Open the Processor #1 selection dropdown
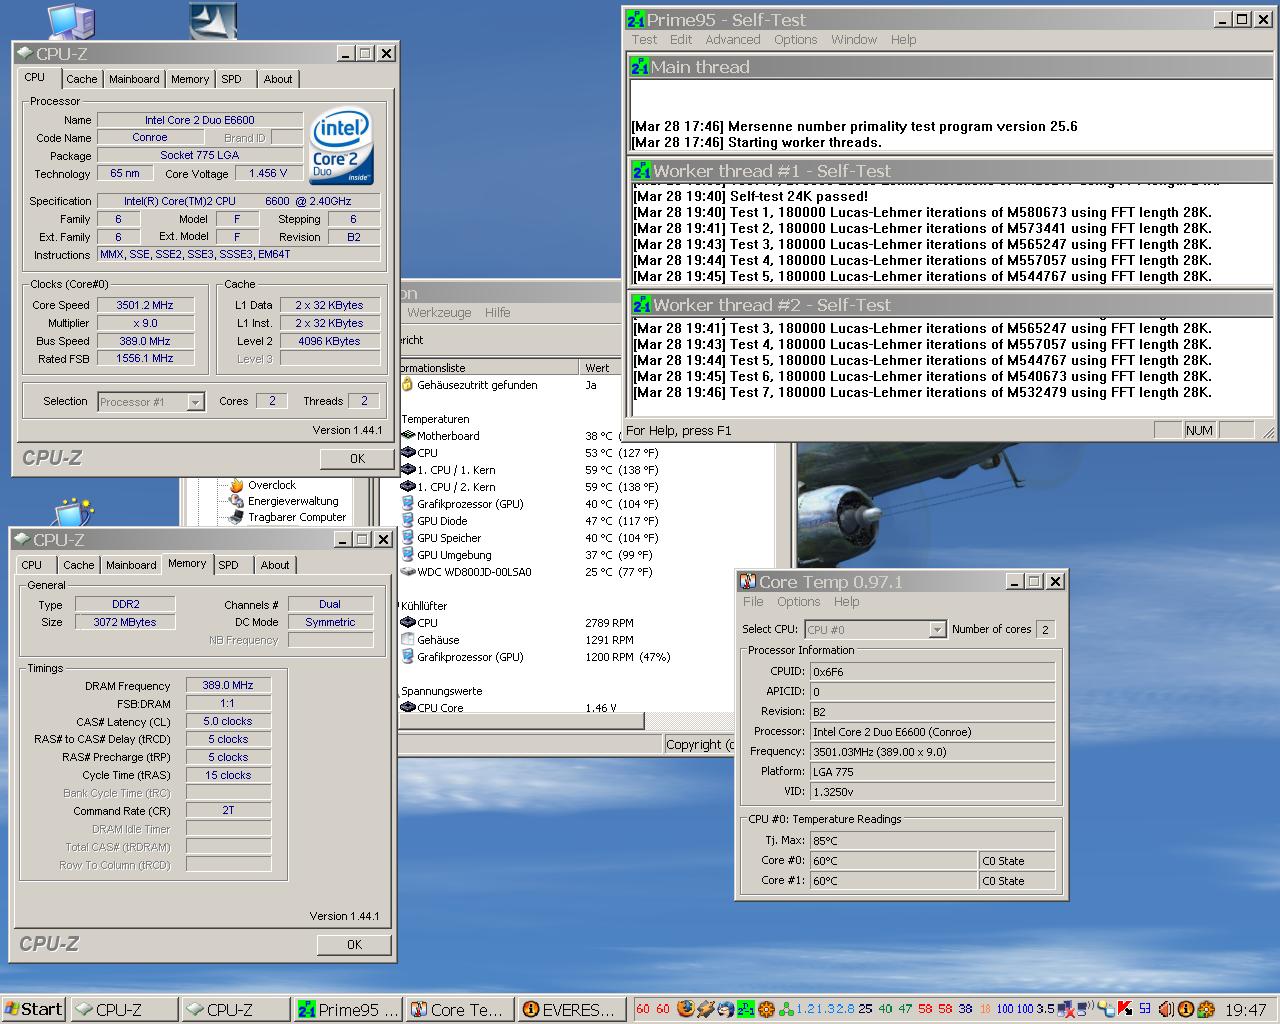 pyautogui.click(x=196, y=402)
